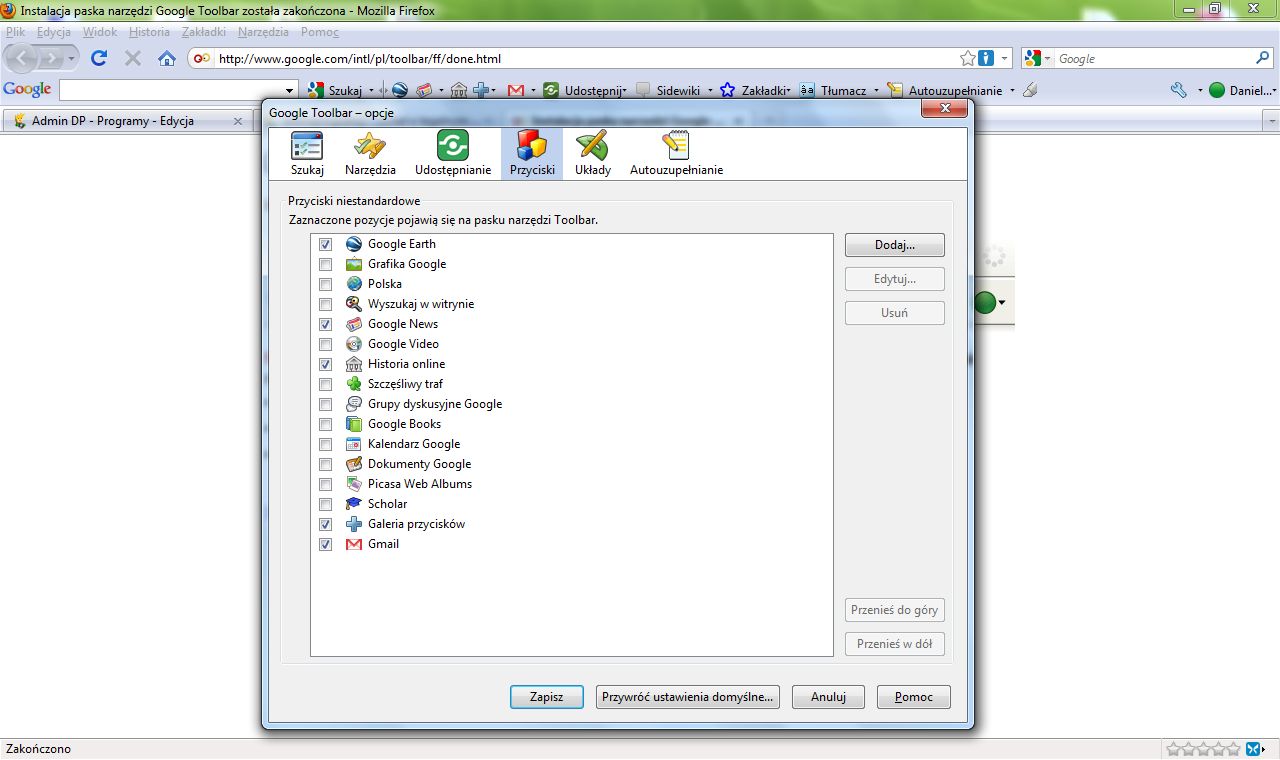
Task: Click the Scholar graduation cap icon
Action: [x=353, y=504]
